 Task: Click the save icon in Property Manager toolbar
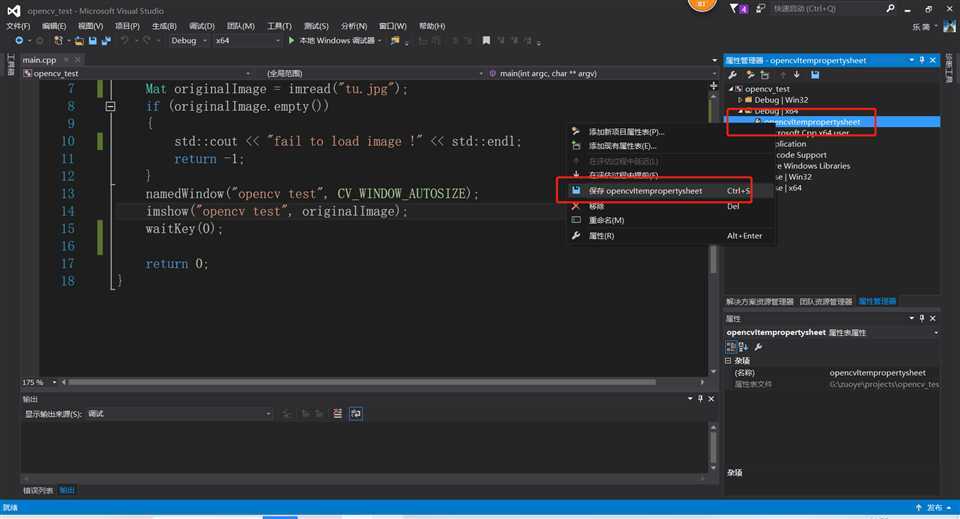pyautogui.click(x=815, y=75)
